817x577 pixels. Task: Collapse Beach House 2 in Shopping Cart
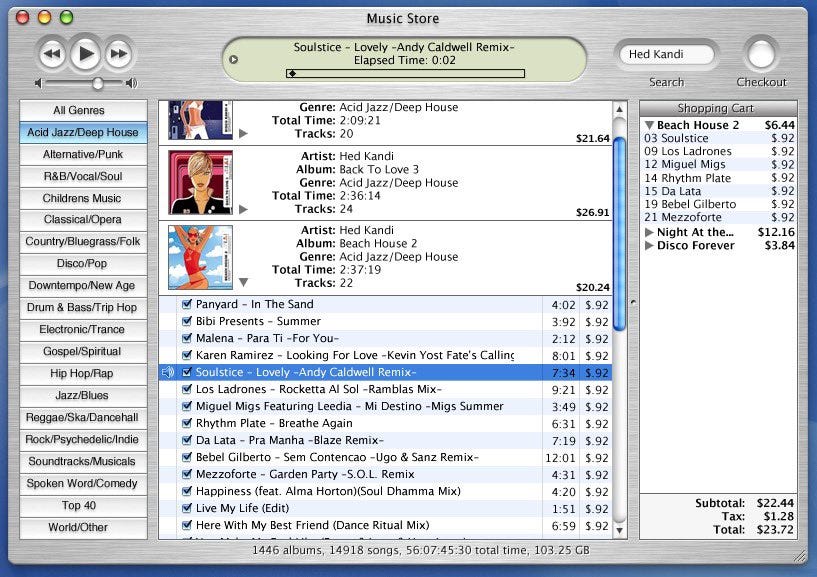point(649,125)
